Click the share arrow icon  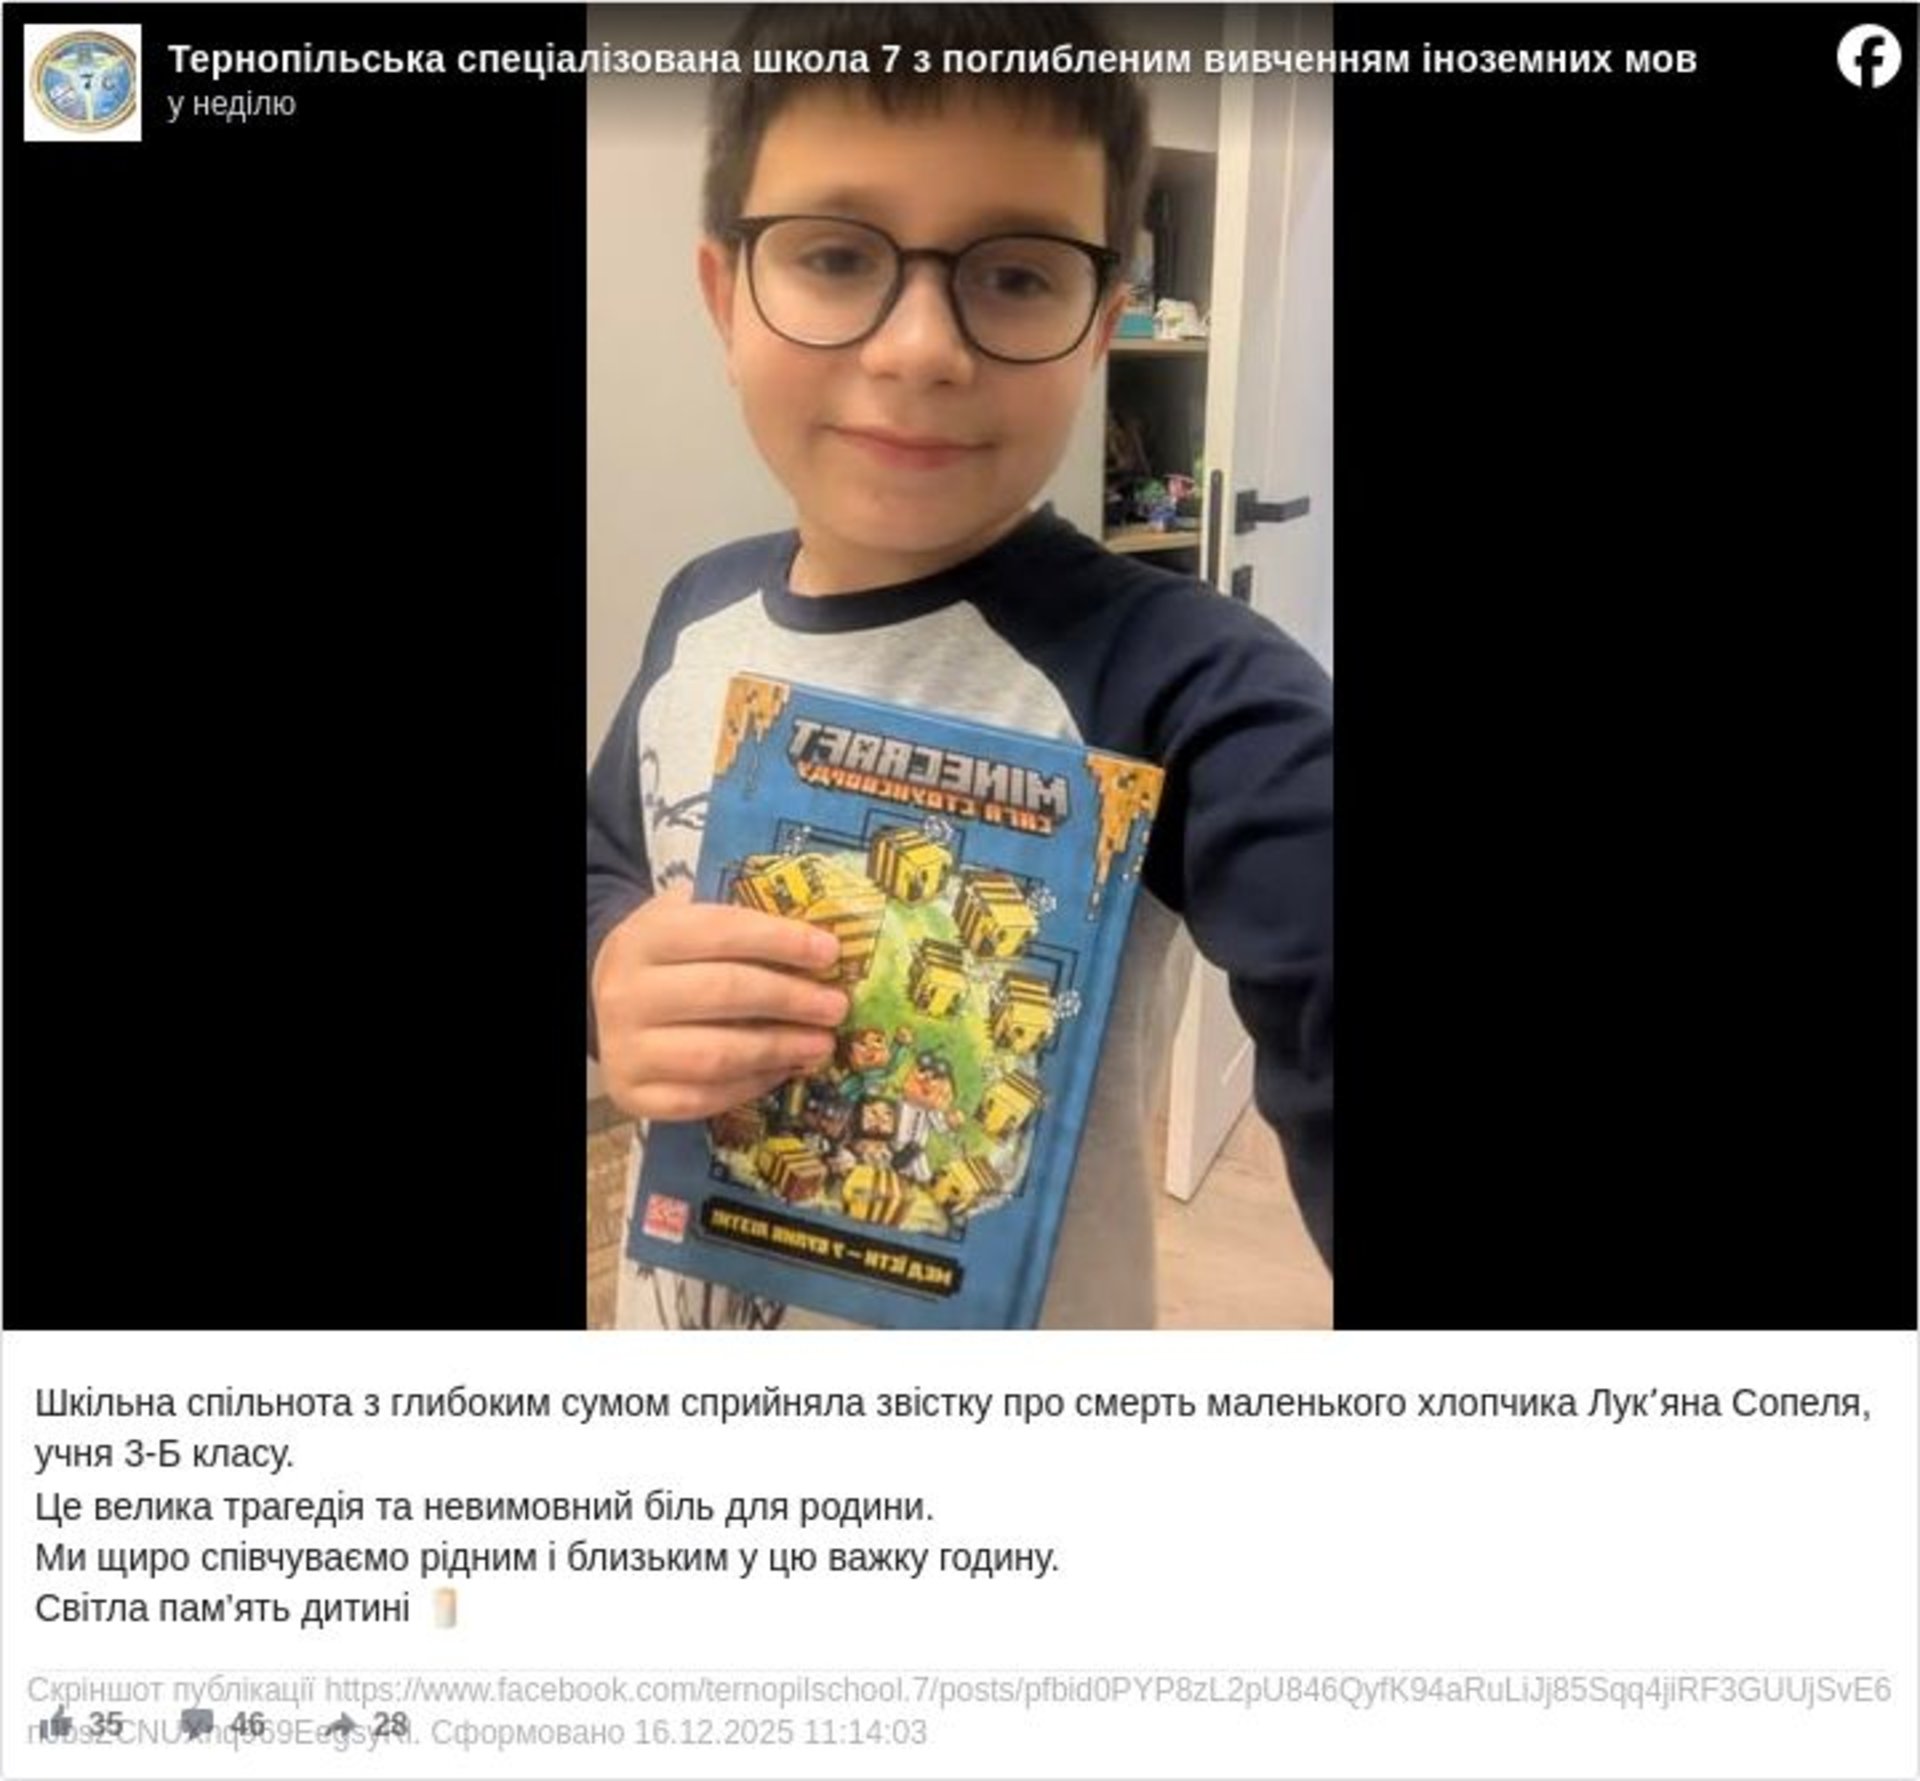(341, 1723)
